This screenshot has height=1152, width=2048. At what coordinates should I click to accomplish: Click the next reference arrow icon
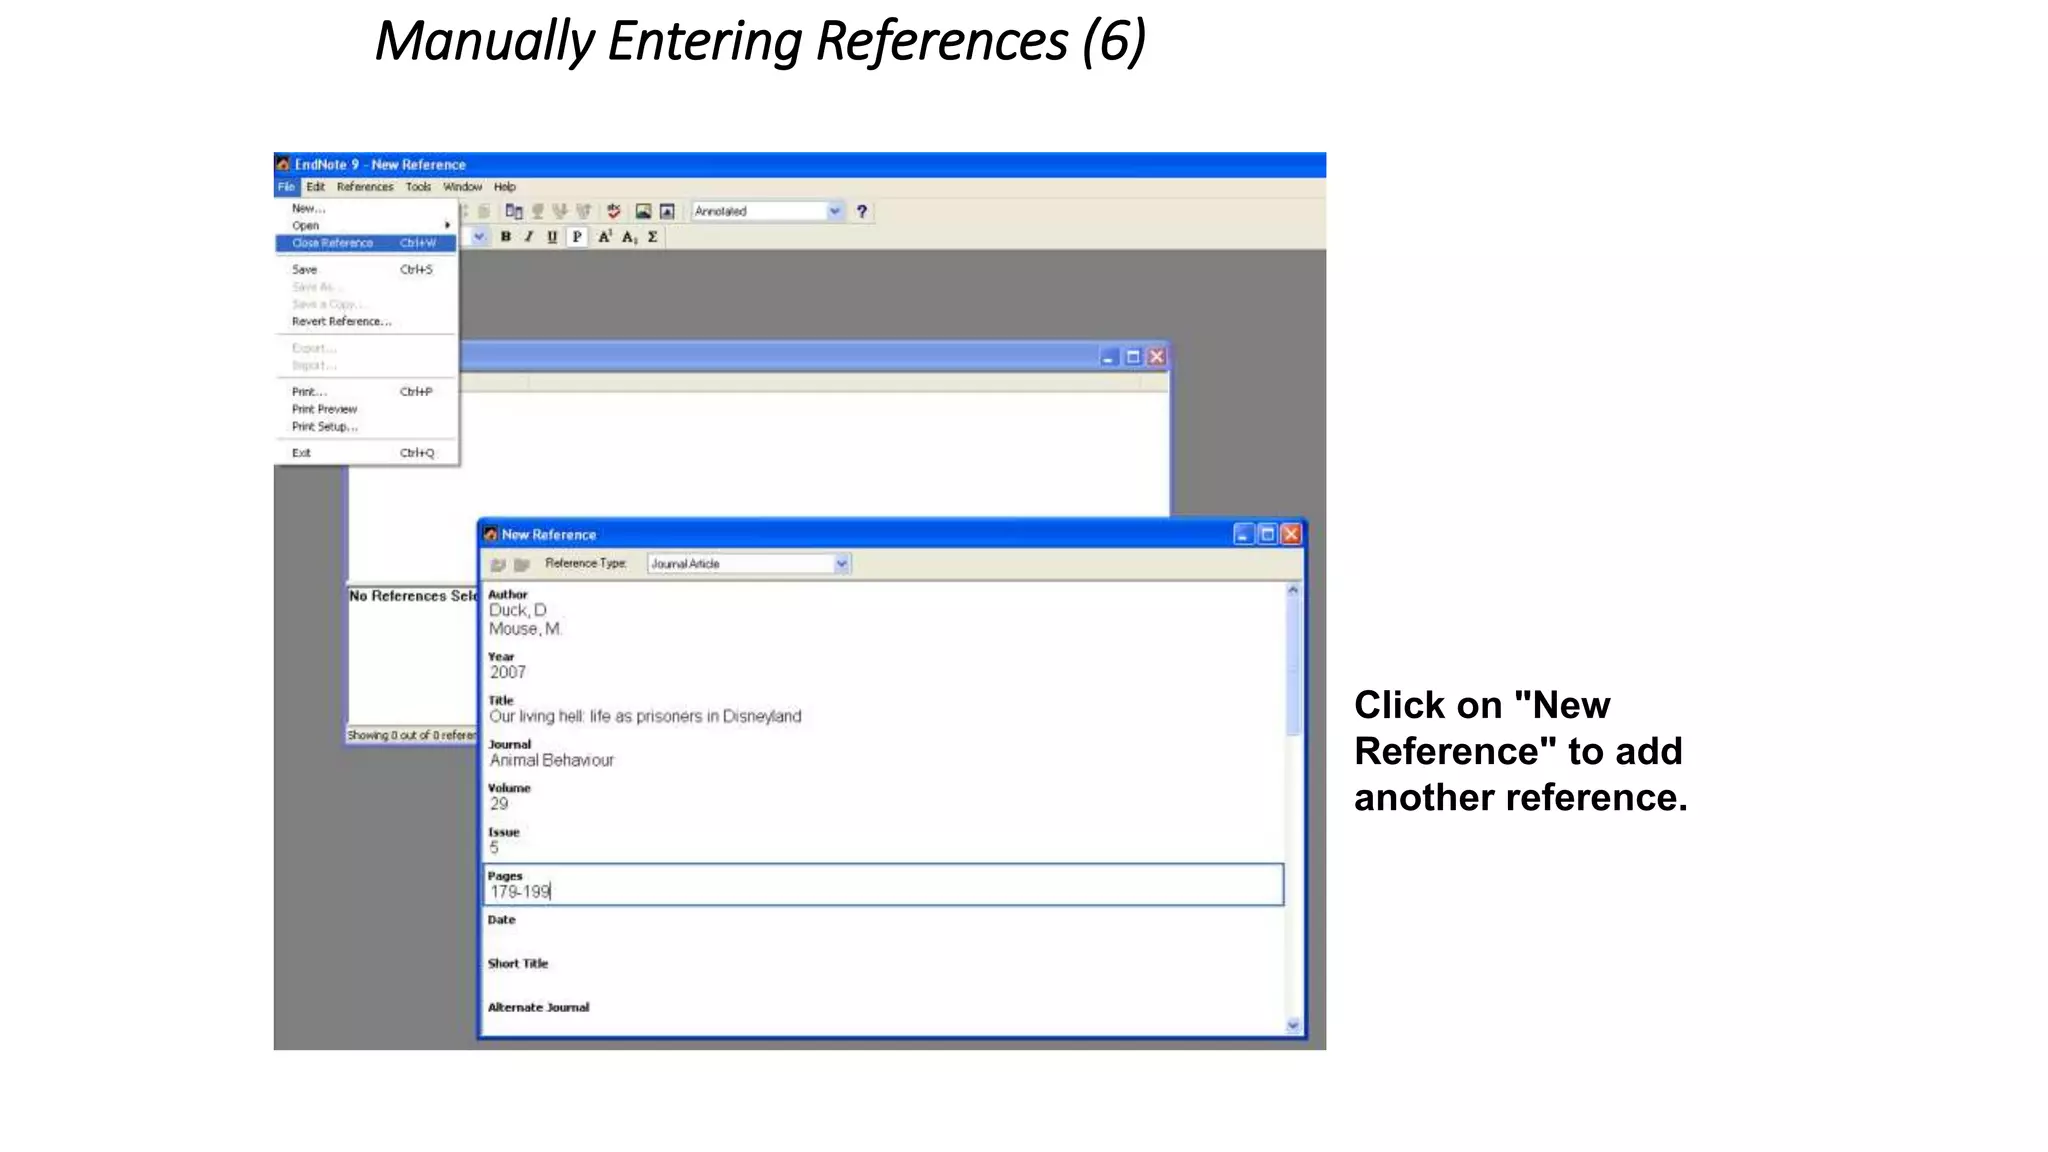[521, 564]
